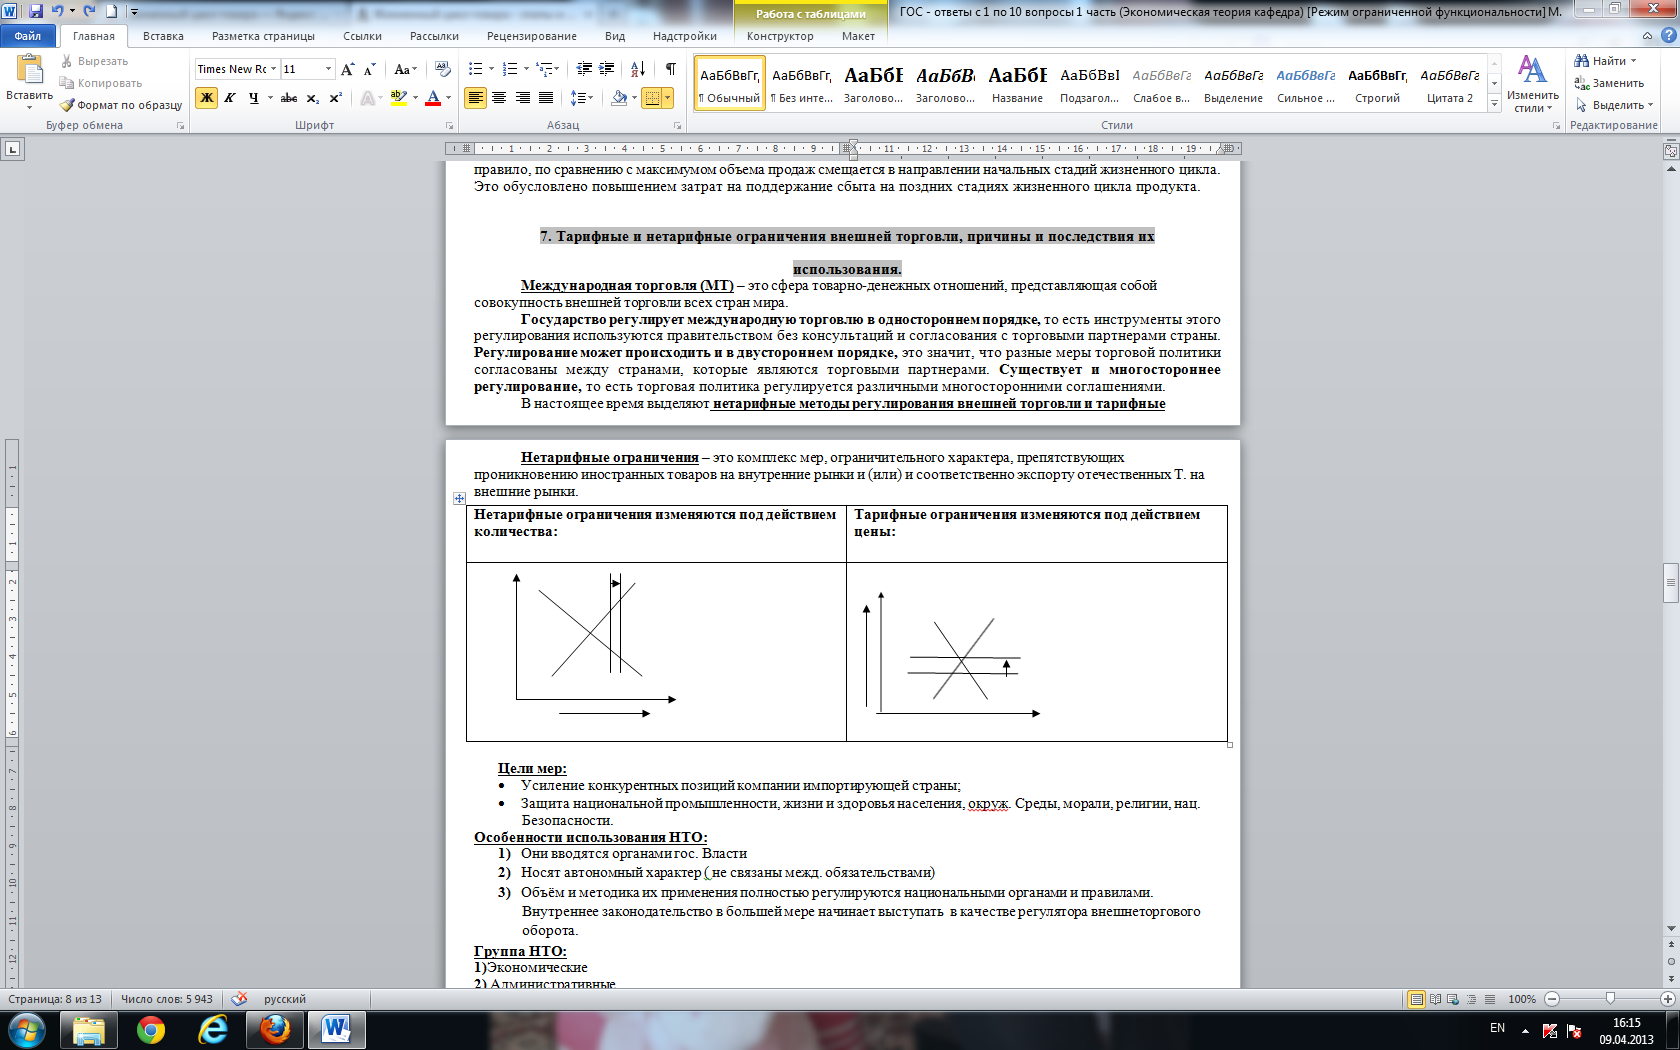Save document from quick access toolbar
1680x1050 pixels.
pyautogui.click(x=36, y=11)
